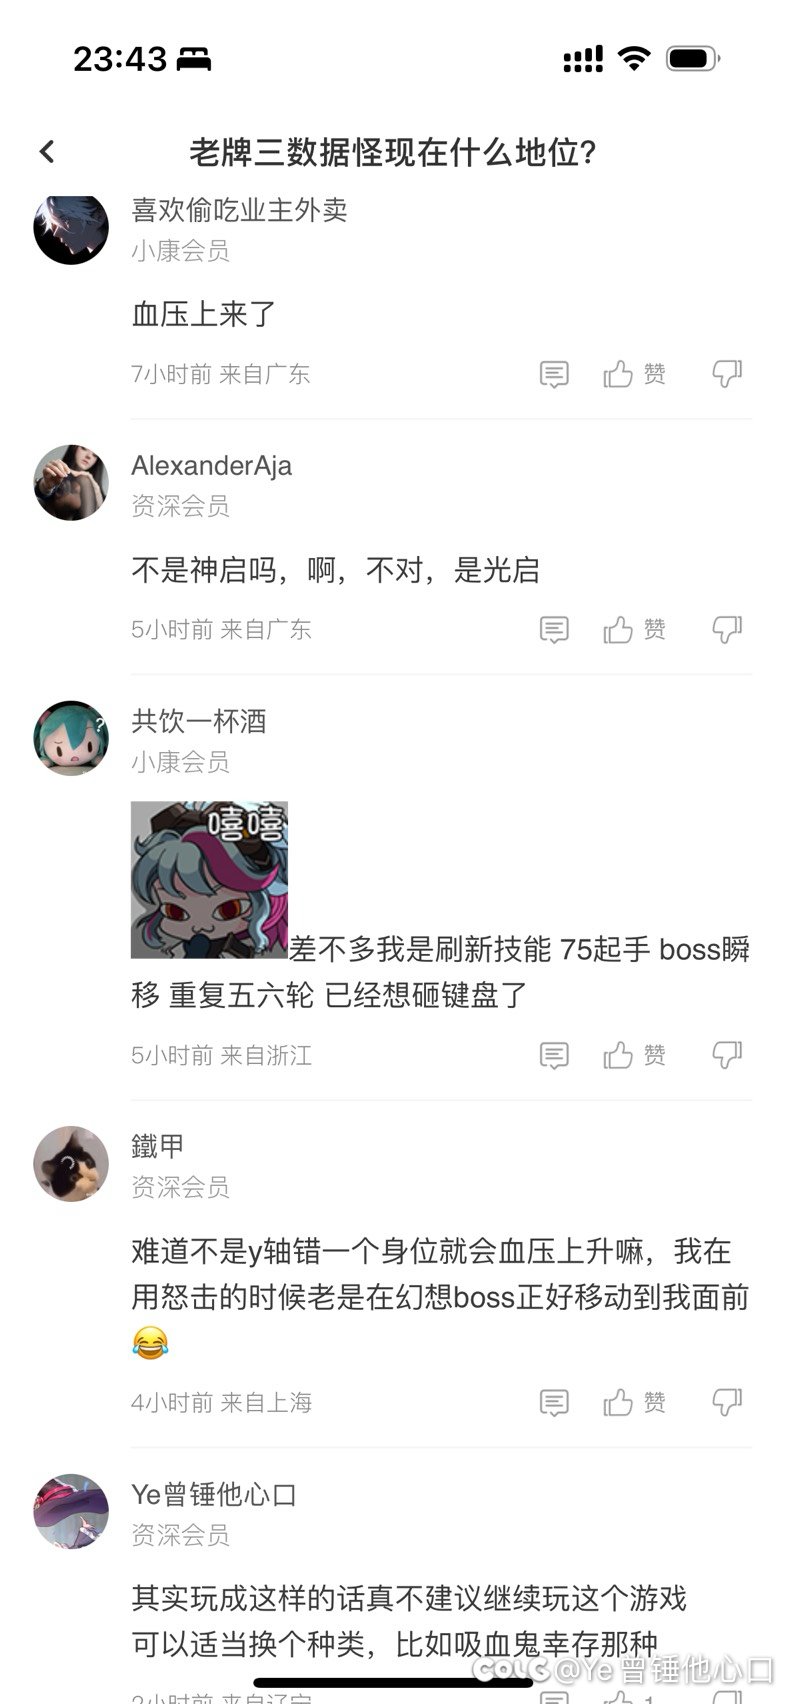Open the 嘻嘻 sticker image
This screenshot has width=786, height=1704.
(x=209, y=880)
